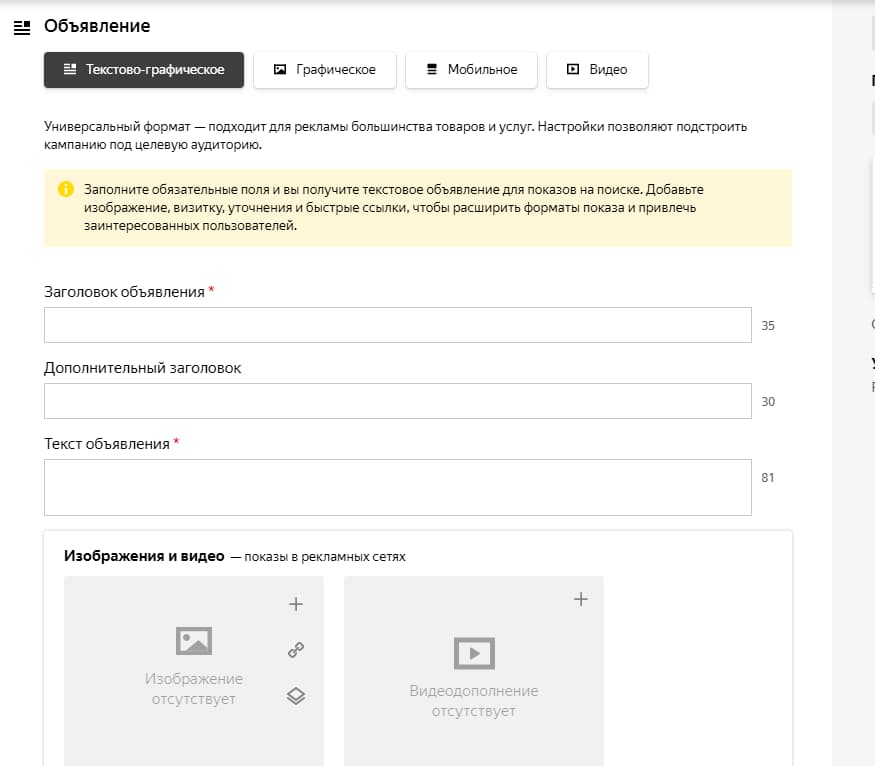
Task: Click the yellow info icon in the notice
Action: click(x=66, y=189)
